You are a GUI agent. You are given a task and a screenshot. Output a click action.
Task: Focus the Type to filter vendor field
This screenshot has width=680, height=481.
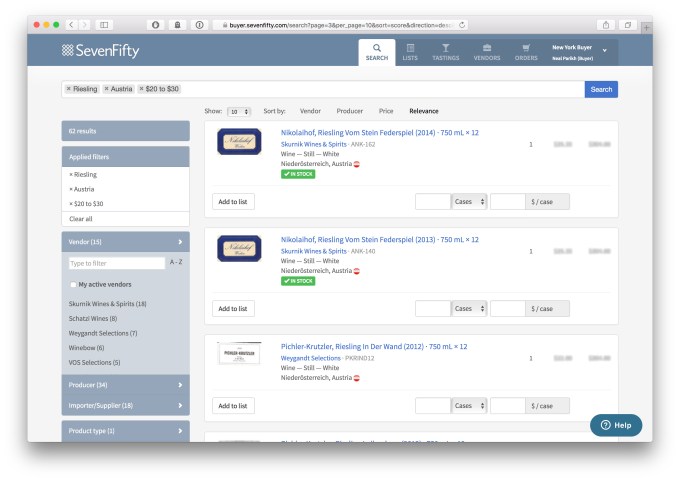(117, 263)
